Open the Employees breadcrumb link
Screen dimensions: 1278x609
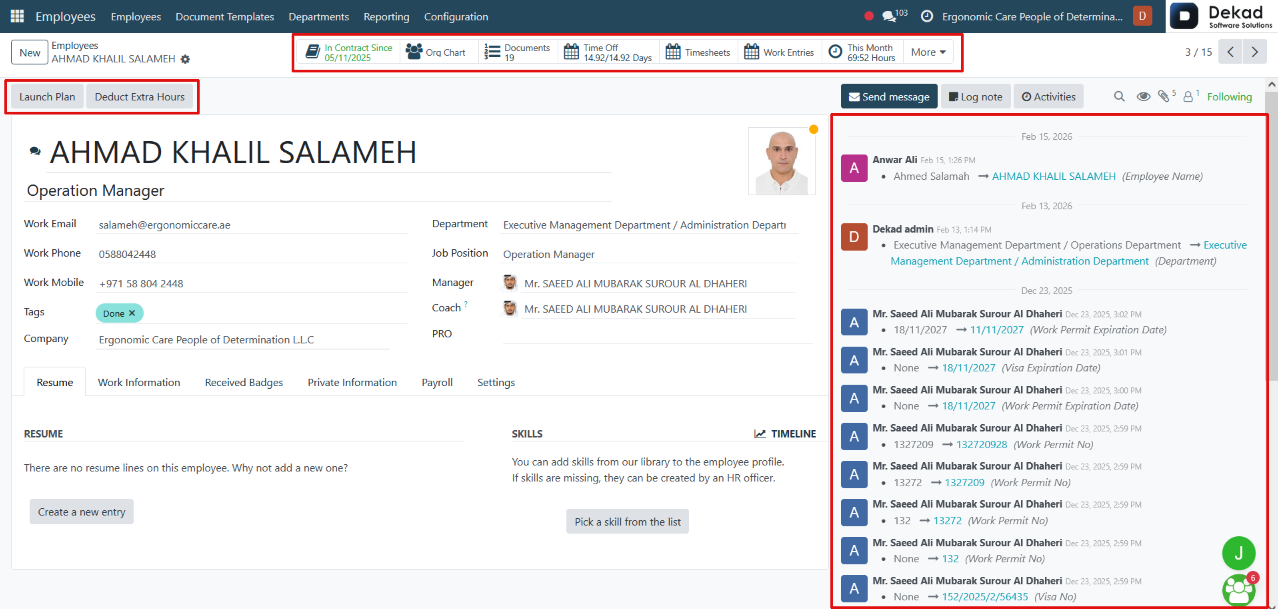click(x=75, y=46)
